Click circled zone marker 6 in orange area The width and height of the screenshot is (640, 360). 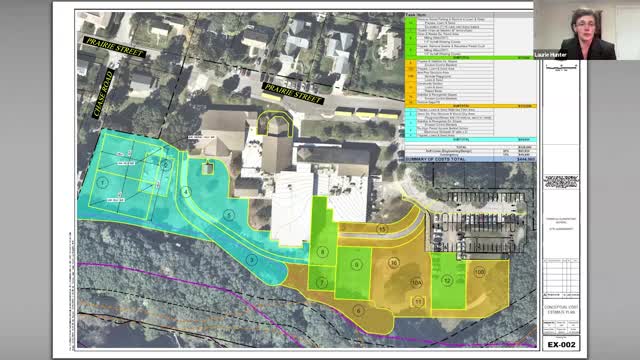(358, 311)
